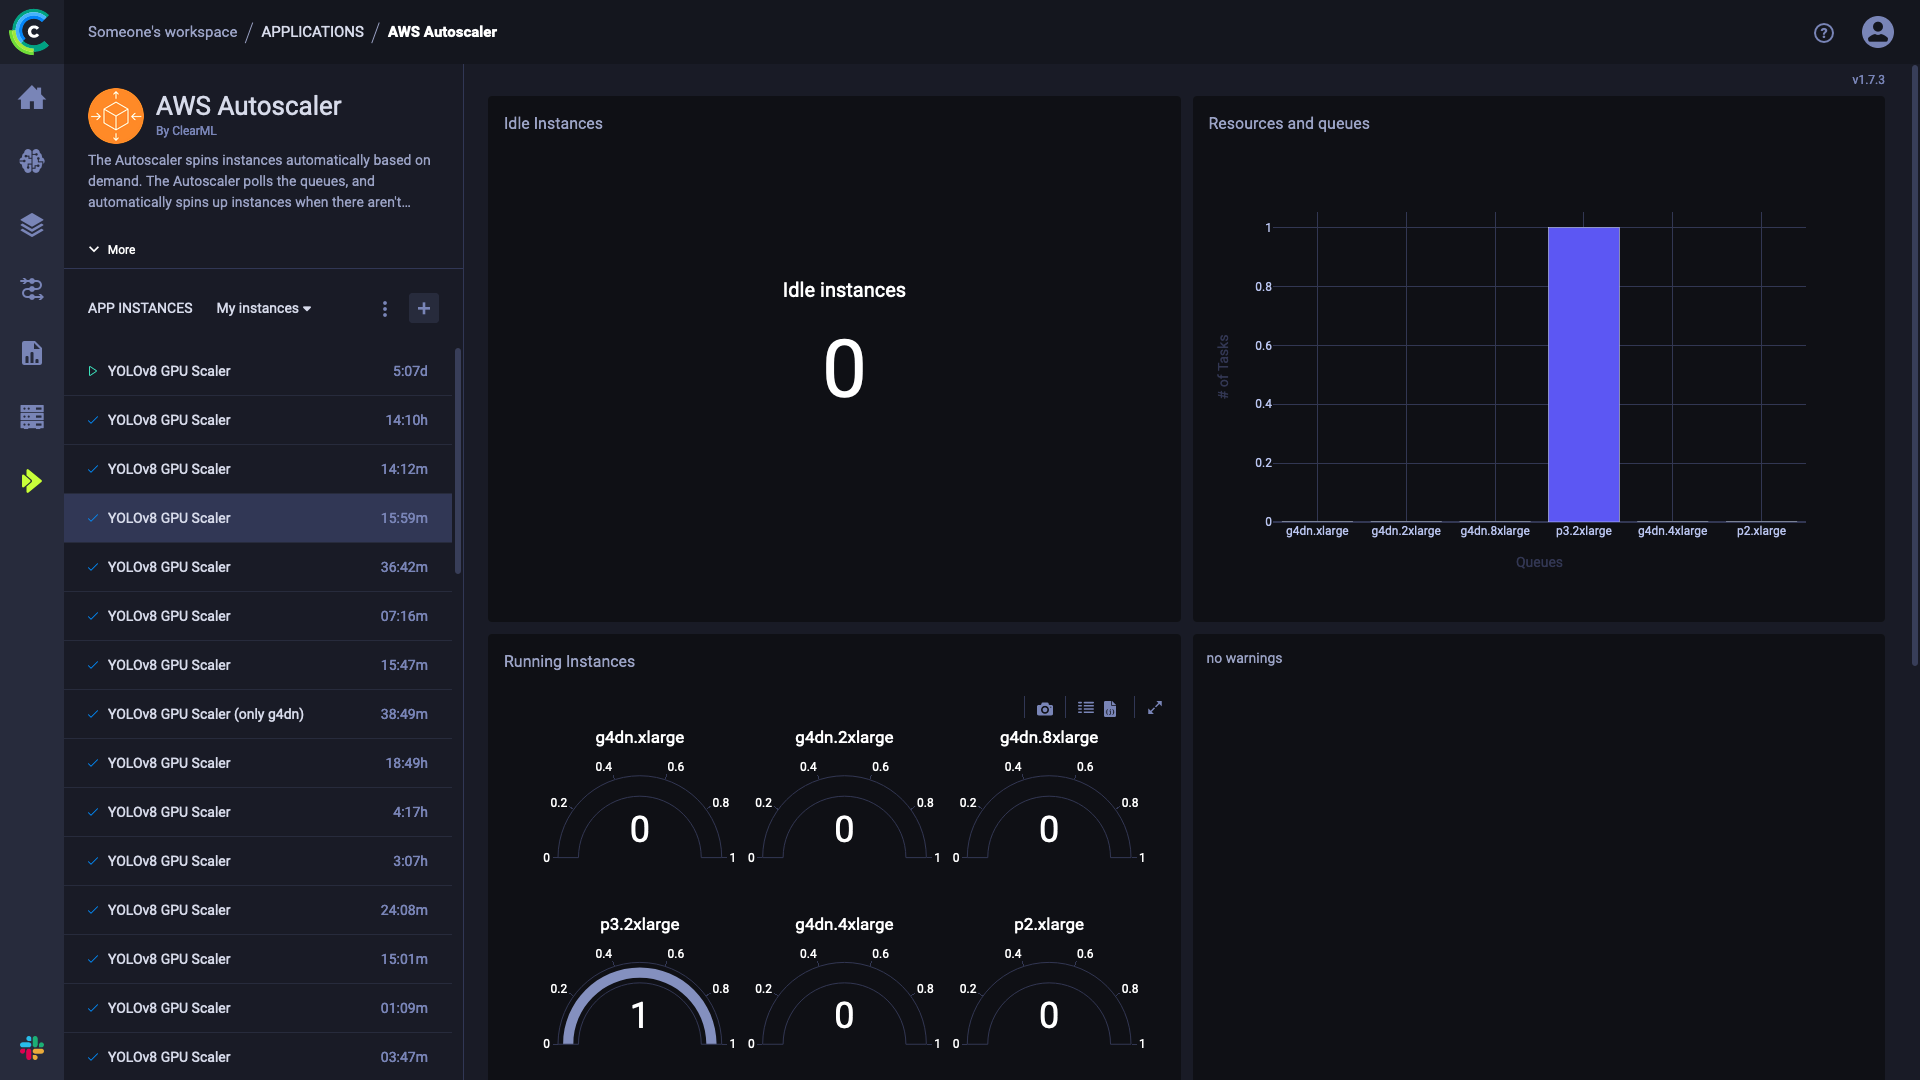Open the help question mark icon
Viewport: 1920px width, 1080px height.
(1824, 33)
